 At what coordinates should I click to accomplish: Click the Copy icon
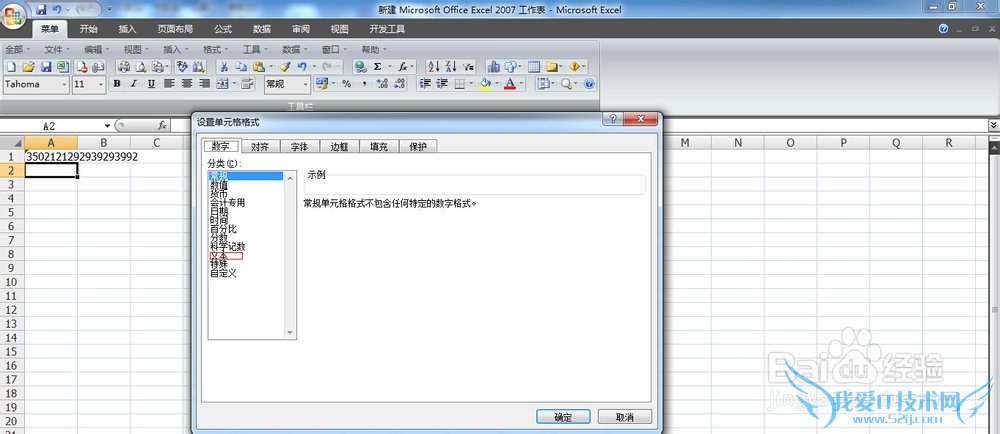(241, 67)
